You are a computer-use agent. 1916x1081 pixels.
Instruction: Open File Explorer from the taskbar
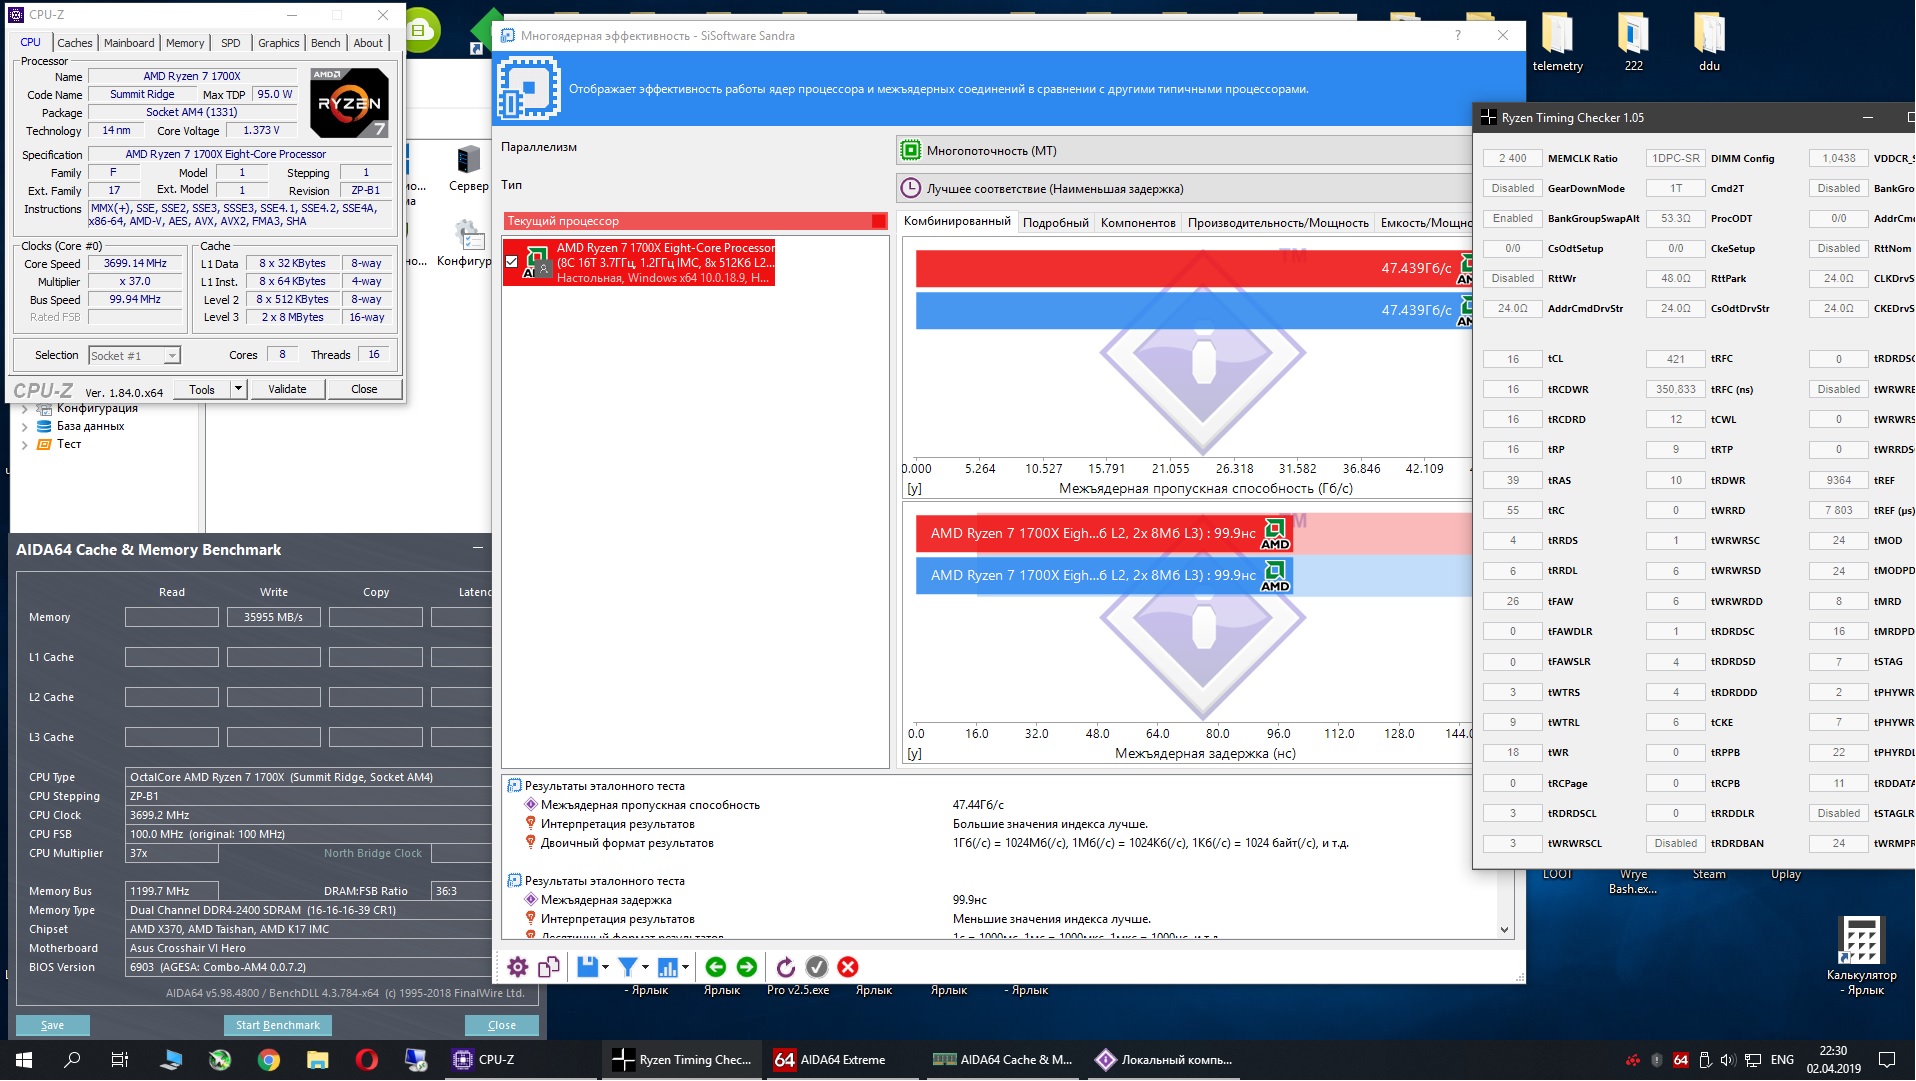[x=318, y=1060]
